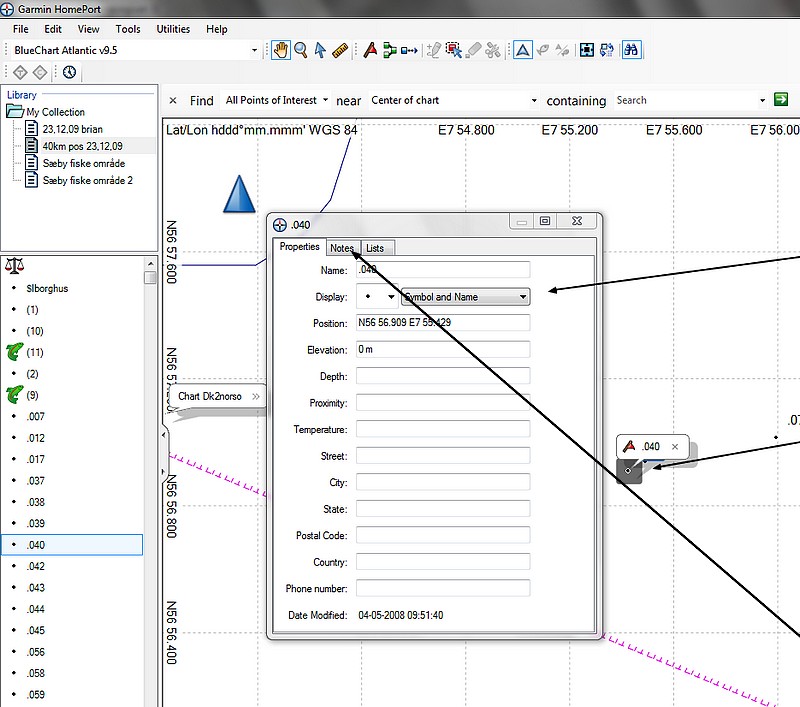Click the Depth field
Viewport: 800px width, 707px height.
(443, 376)
